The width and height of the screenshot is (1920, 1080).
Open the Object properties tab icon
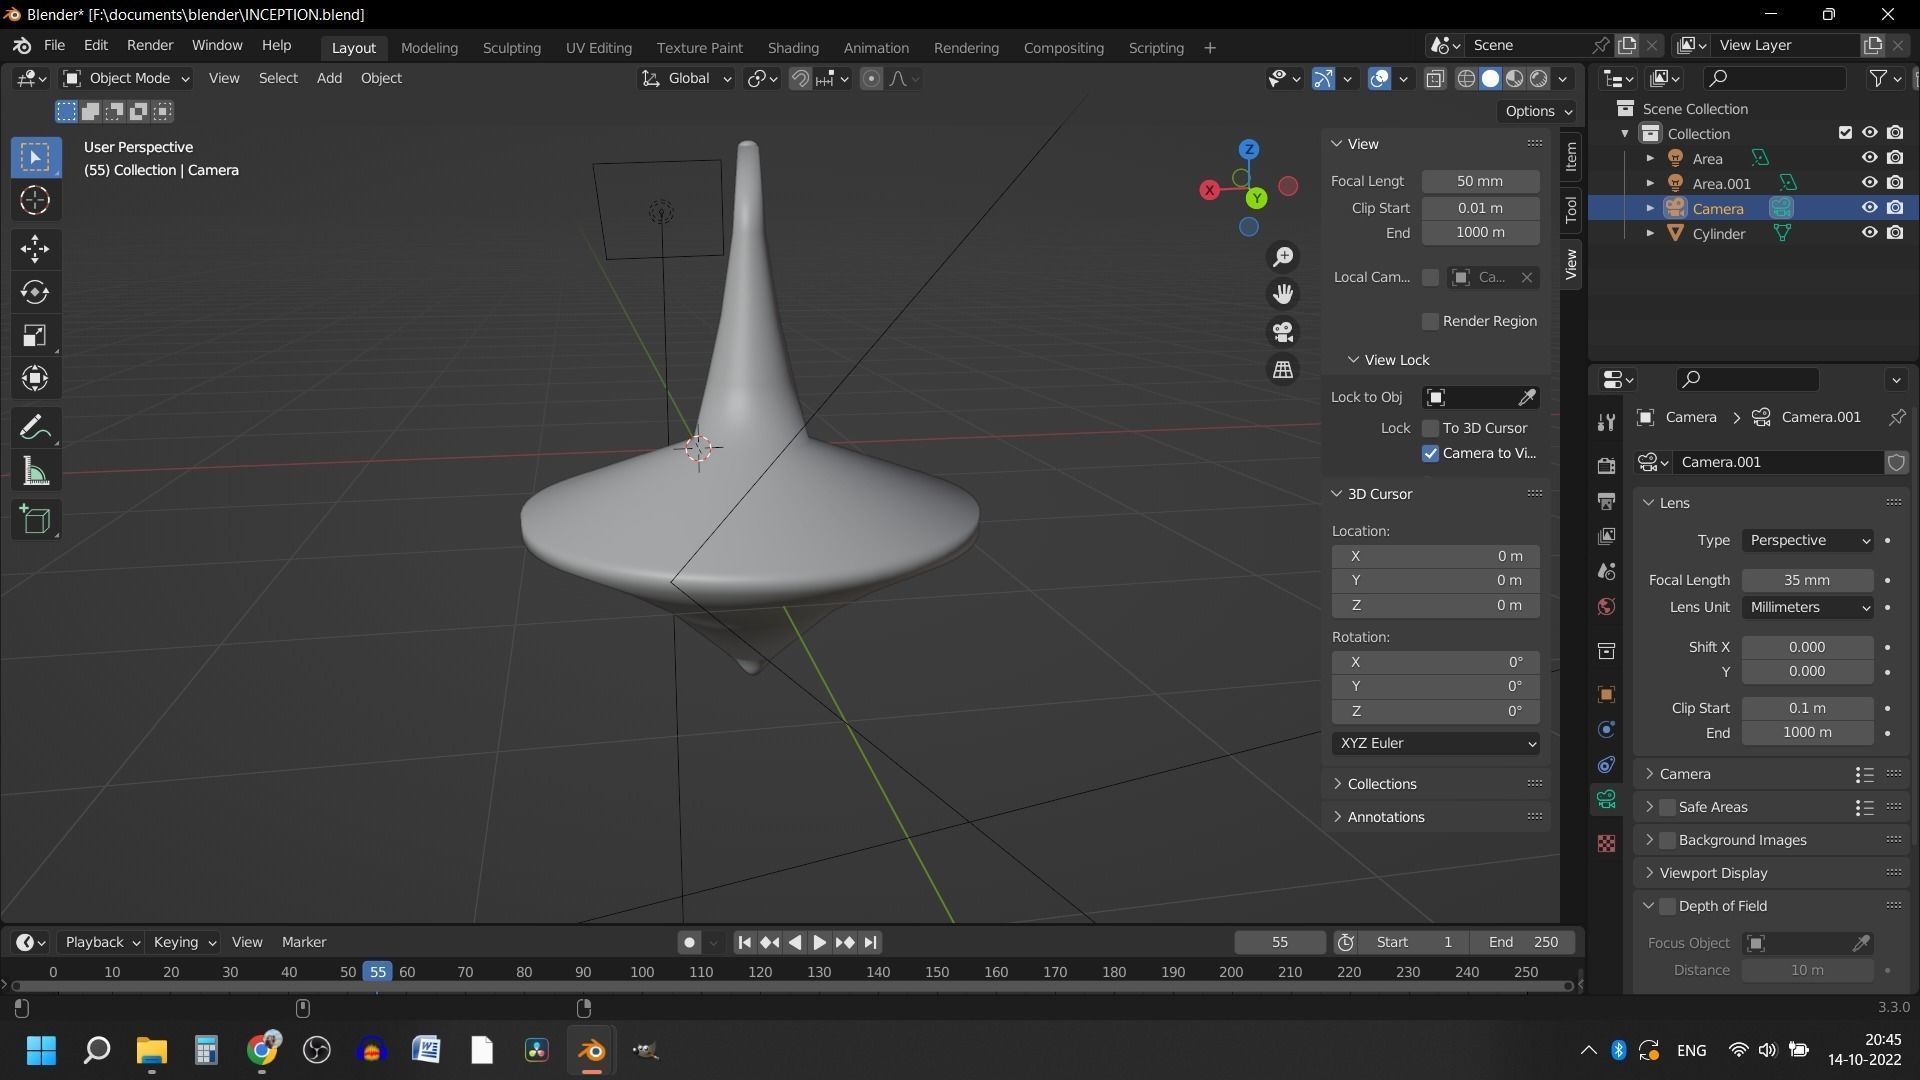pyautogui.click(x=1606, y=694)
